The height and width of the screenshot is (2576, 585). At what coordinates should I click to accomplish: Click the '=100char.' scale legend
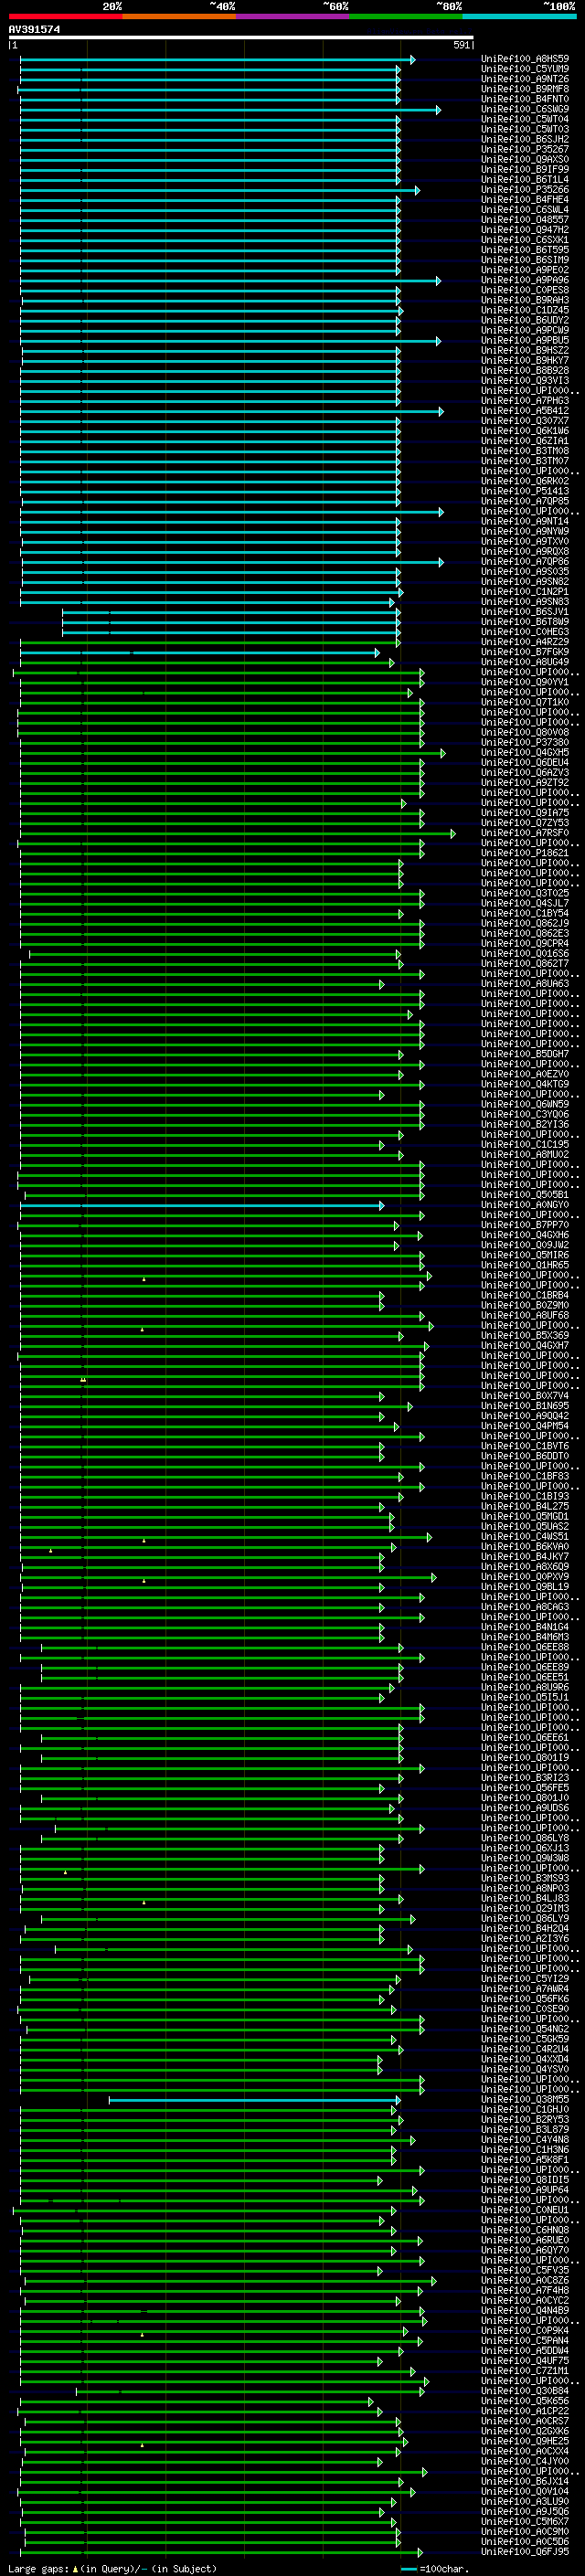tap(434, 2568)
